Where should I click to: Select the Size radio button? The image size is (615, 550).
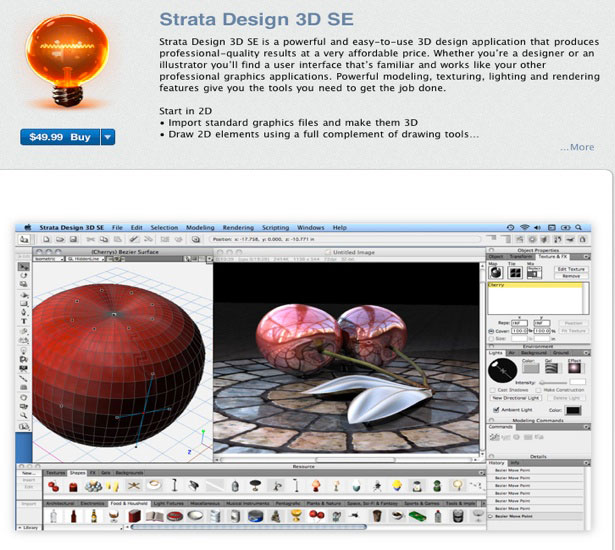[491, 338]
